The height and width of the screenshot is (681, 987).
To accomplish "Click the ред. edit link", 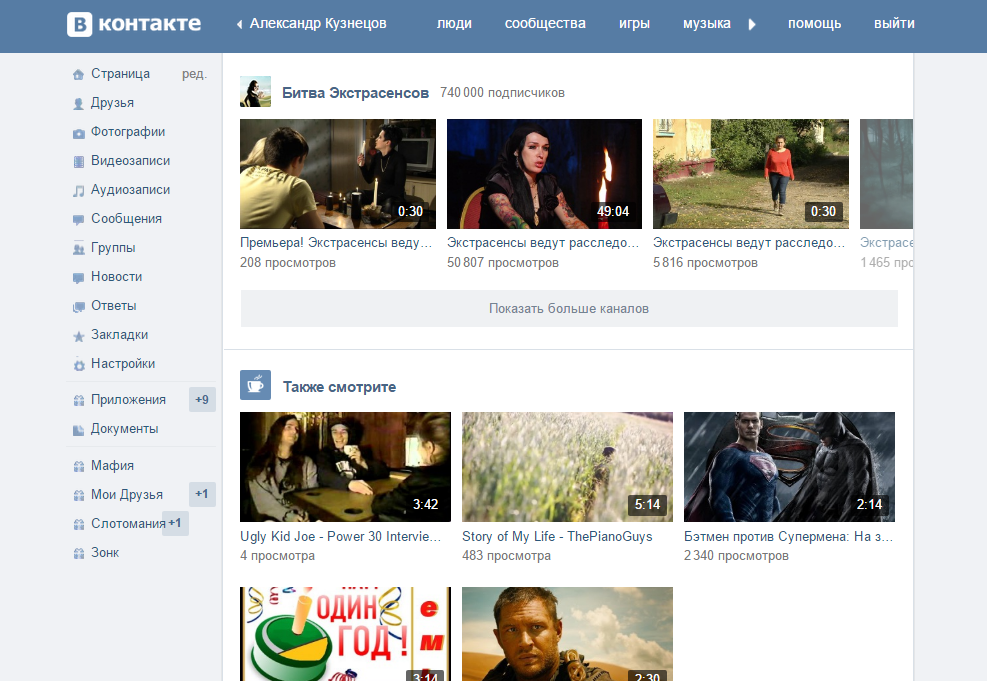I will point(195,74).
